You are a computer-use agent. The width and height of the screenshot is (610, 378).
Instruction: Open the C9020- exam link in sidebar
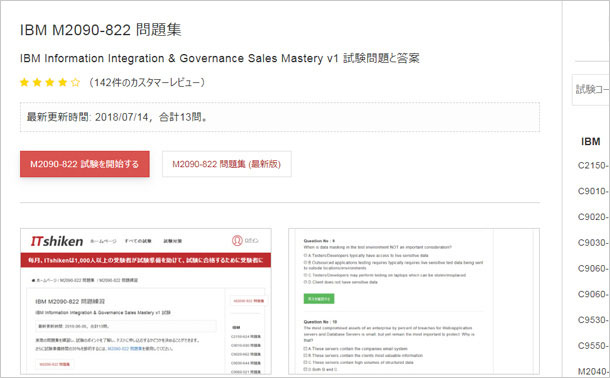click(x=593, y=217)
